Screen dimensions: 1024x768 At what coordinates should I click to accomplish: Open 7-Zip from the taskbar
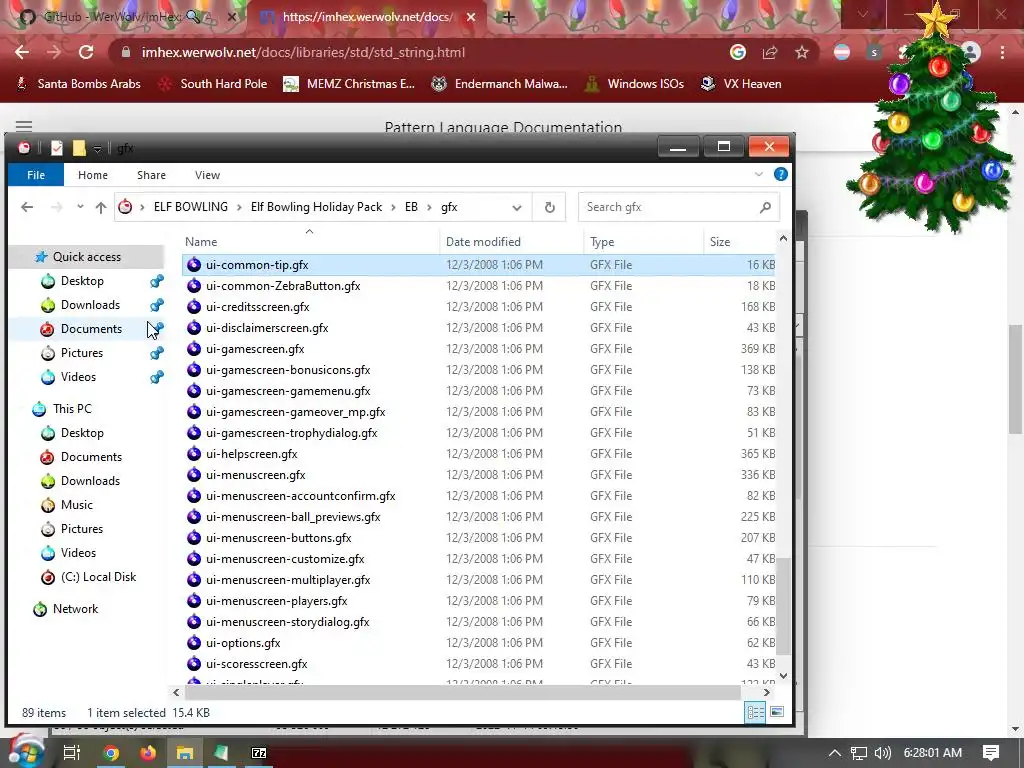coord(259,753)
